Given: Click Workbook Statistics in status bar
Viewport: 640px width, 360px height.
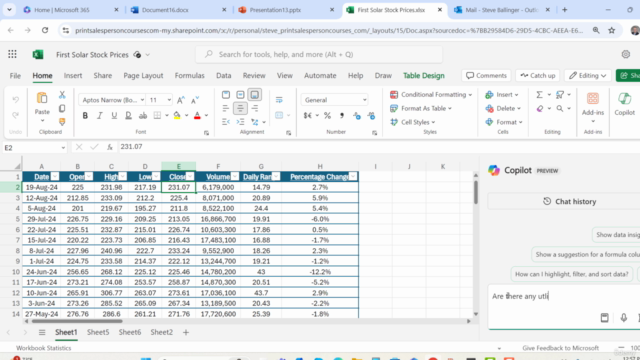Looking at the screenshot, I should pyautogui.click(x=44, y=348).
